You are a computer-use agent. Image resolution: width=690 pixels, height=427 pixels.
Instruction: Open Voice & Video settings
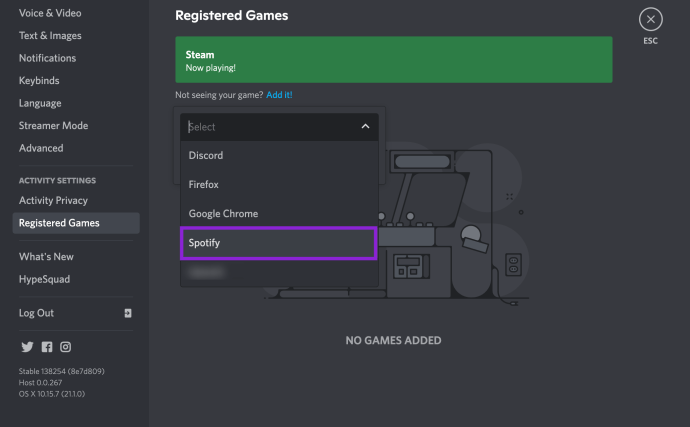[50, 13]
